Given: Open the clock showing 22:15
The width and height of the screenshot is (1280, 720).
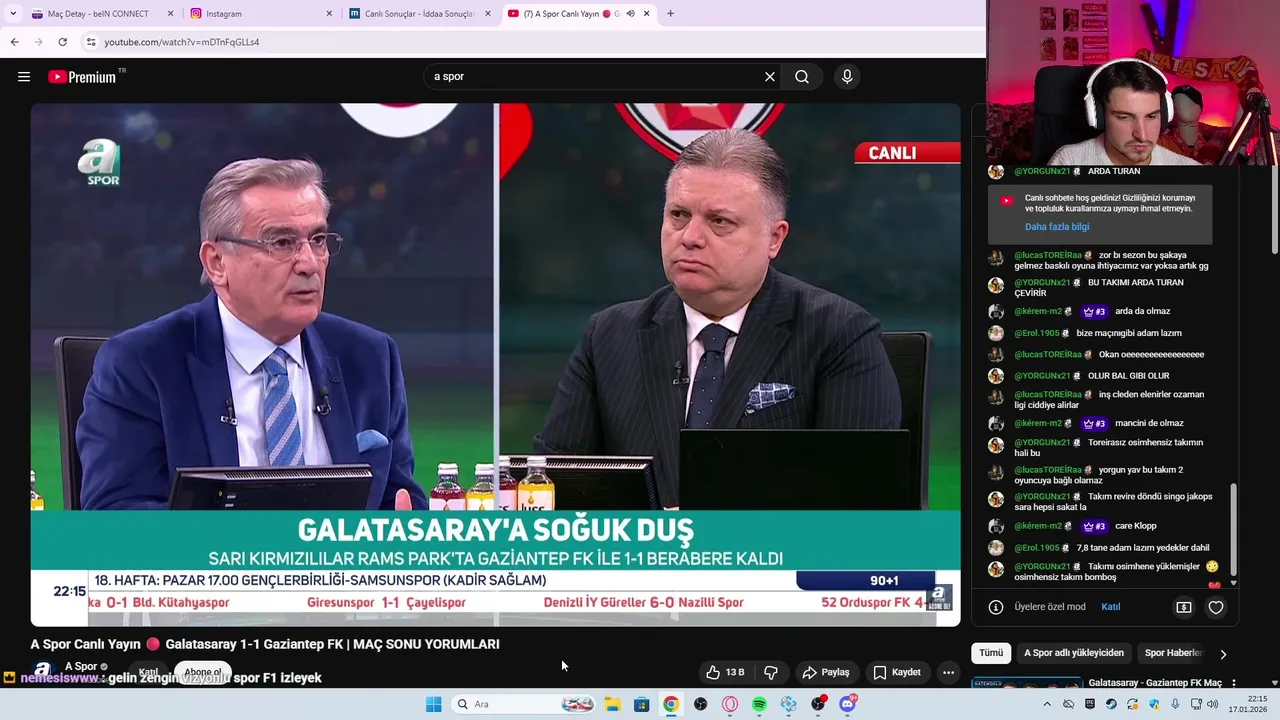Looking at the screenshot, I should [1249, 704].
